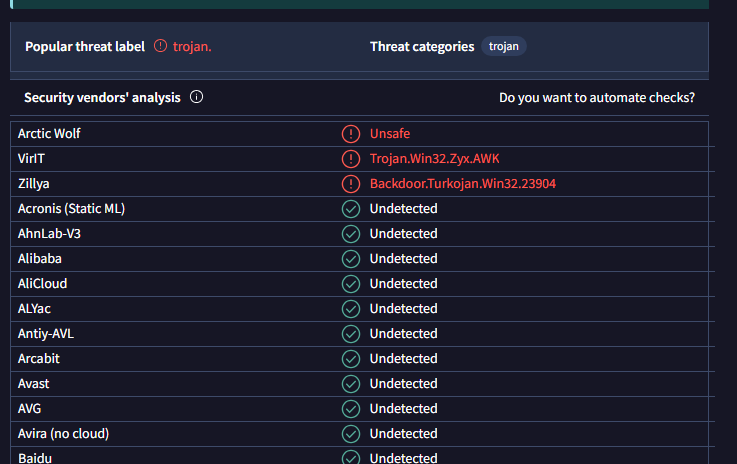Click the green checkmark for Avira (no cloud)
Screen dimensions: 737x464
pyautogui.click(x=351, y=433)
